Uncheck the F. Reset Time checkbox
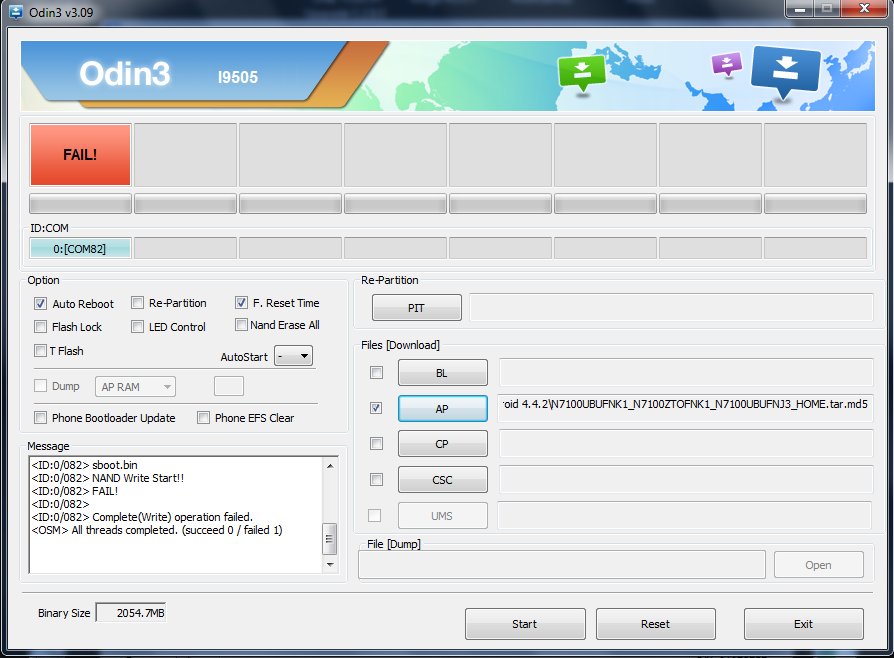This screenshot has height=658, width=894. pyautogui.click(x=241, y=303)
